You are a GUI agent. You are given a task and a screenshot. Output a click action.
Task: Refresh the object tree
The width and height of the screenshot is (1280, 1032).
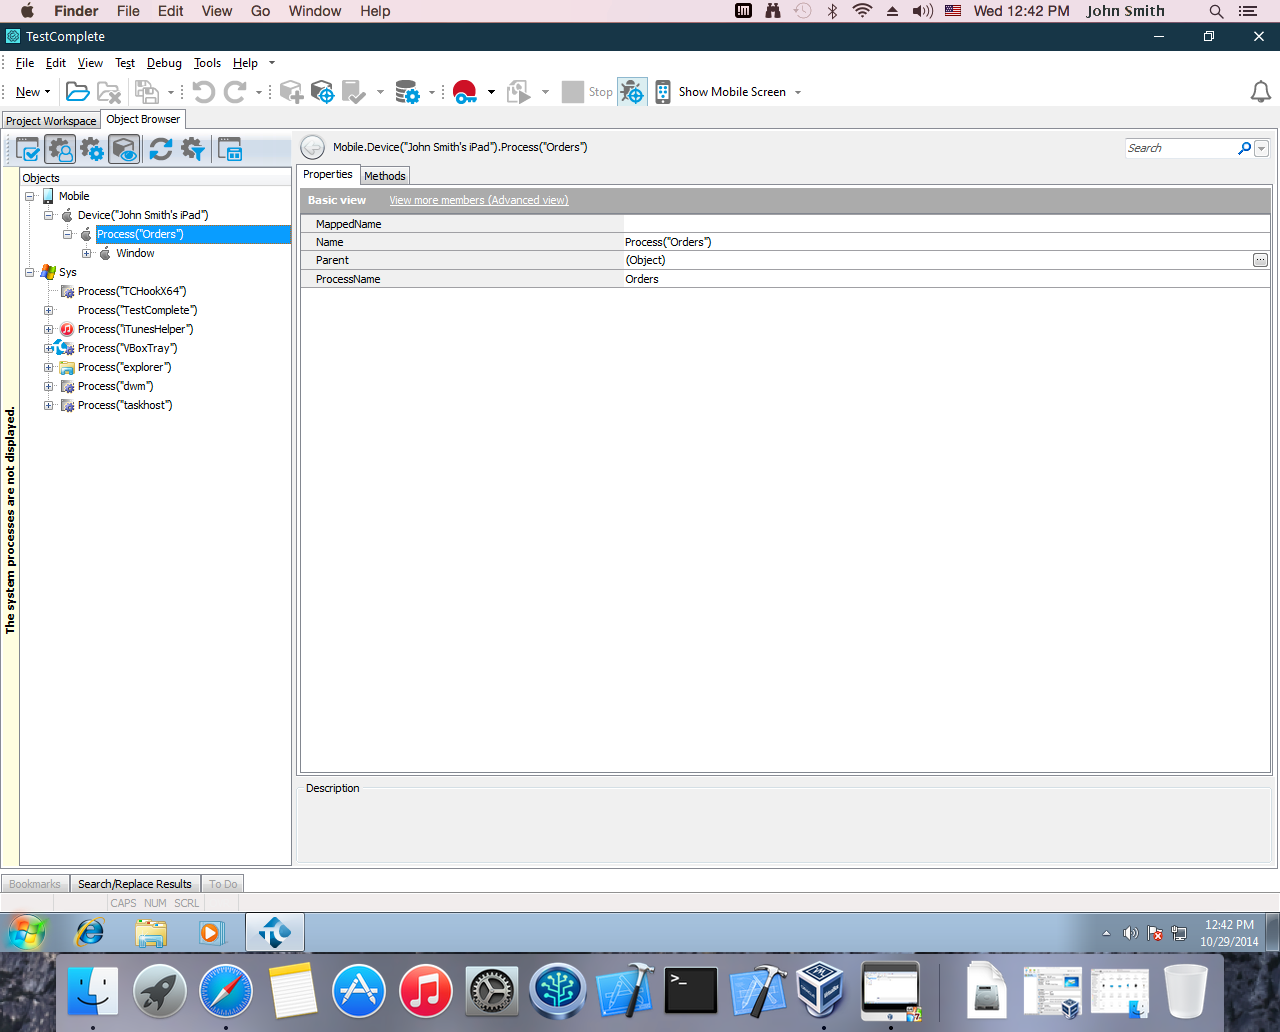point(160,149)
